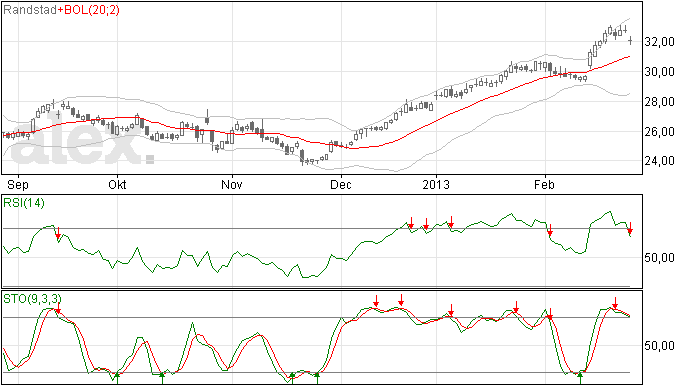Select the 28,00 price axis value
This screenshot has width=690, height=387.
[659, 102]
